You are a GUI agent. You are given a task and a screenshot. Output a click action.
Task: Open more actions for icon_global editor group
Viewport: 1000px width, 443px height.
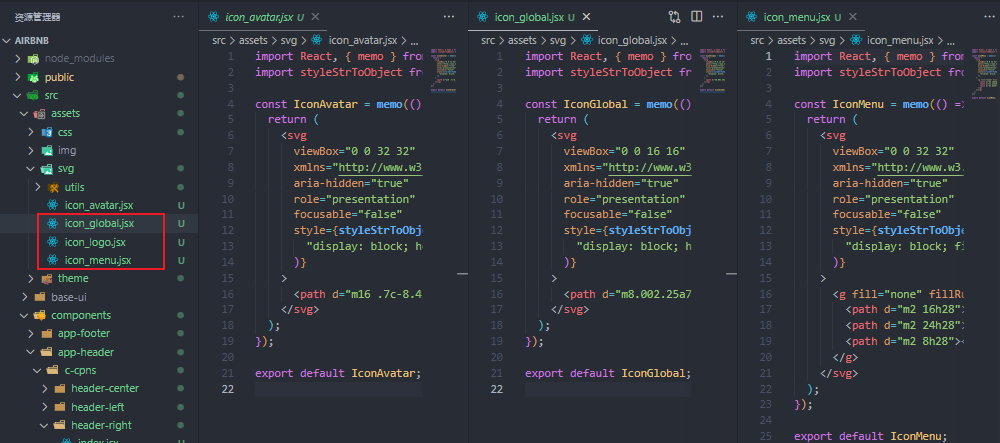click(x=719, y=17)
